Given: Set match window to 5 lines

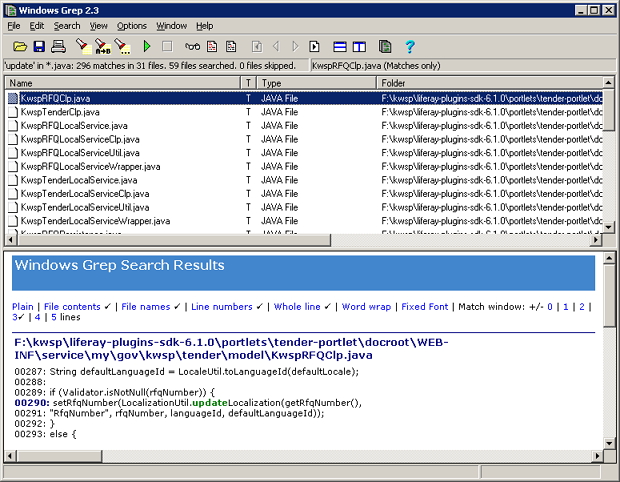Looking at the screenshot, I should (54, 317).
